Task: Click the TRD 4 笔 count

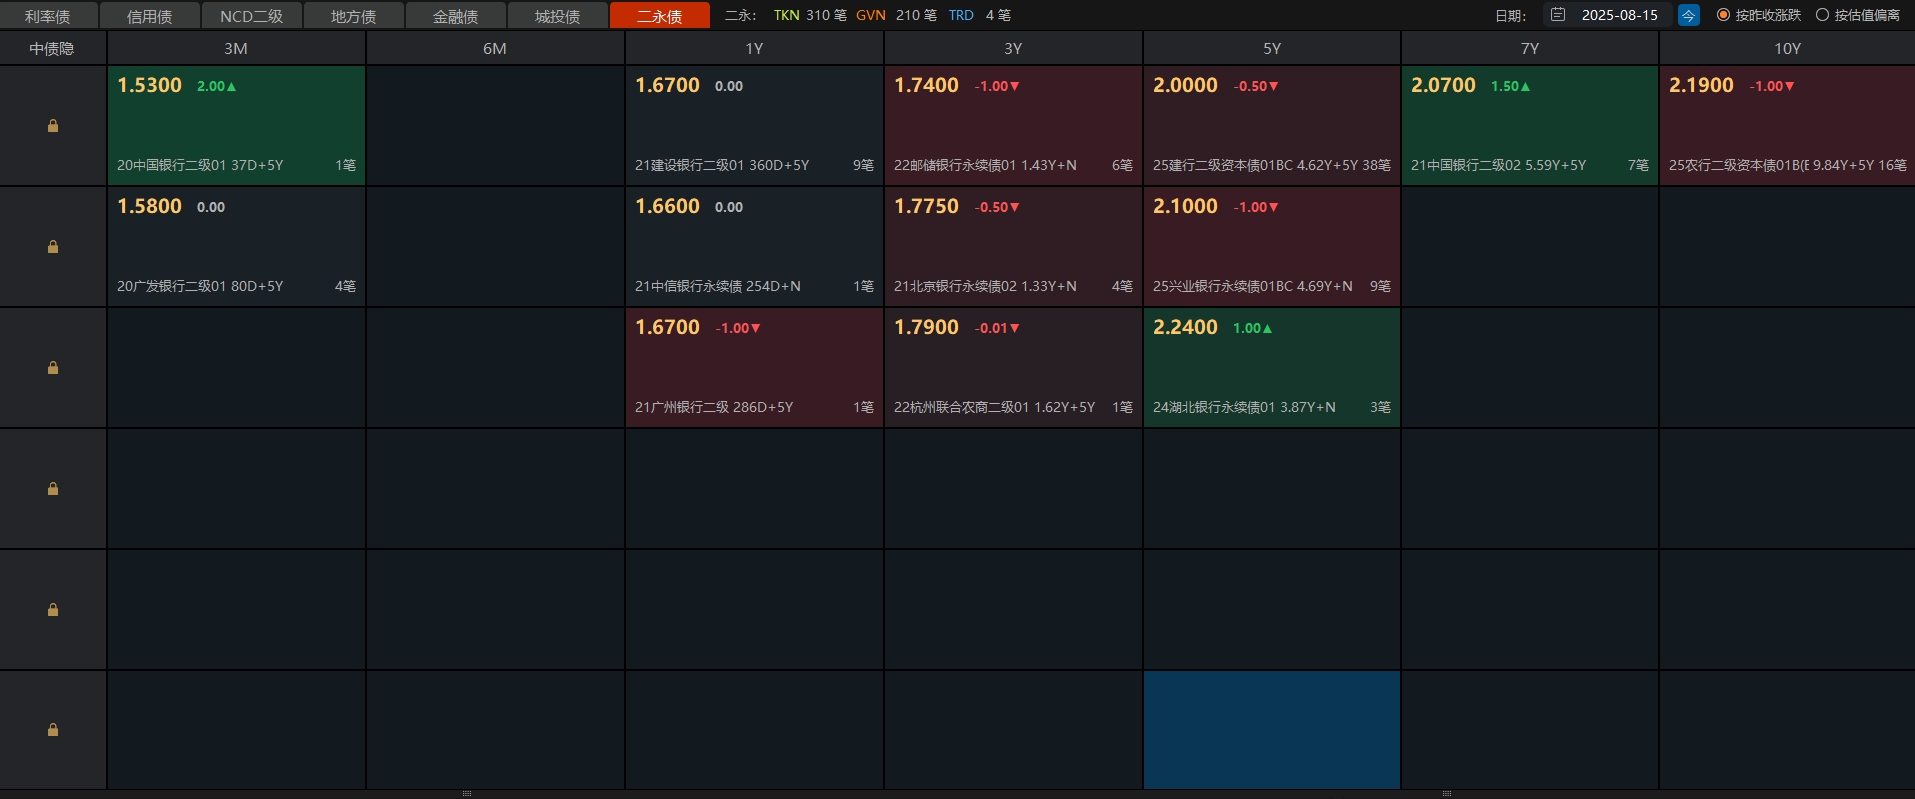Action: pos(980,15)
